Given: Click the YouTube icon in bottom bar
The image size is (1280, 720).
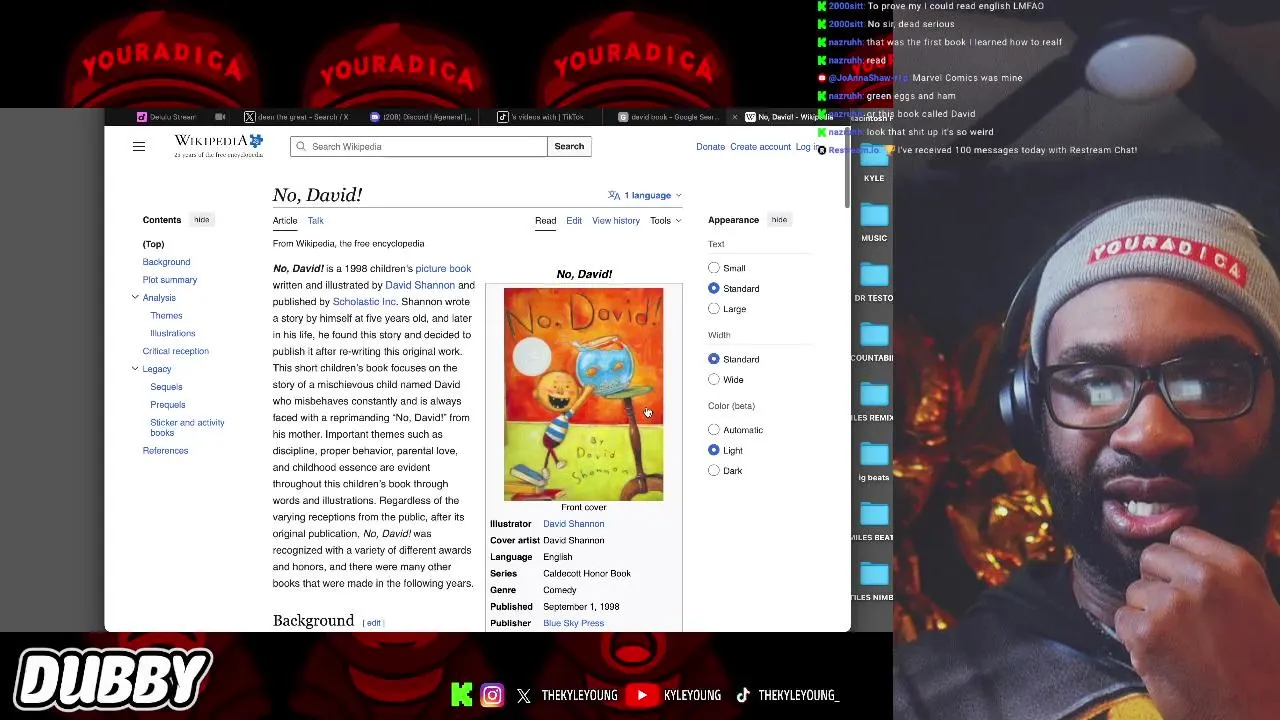Looking at the screenshot, I should point(641,695).
